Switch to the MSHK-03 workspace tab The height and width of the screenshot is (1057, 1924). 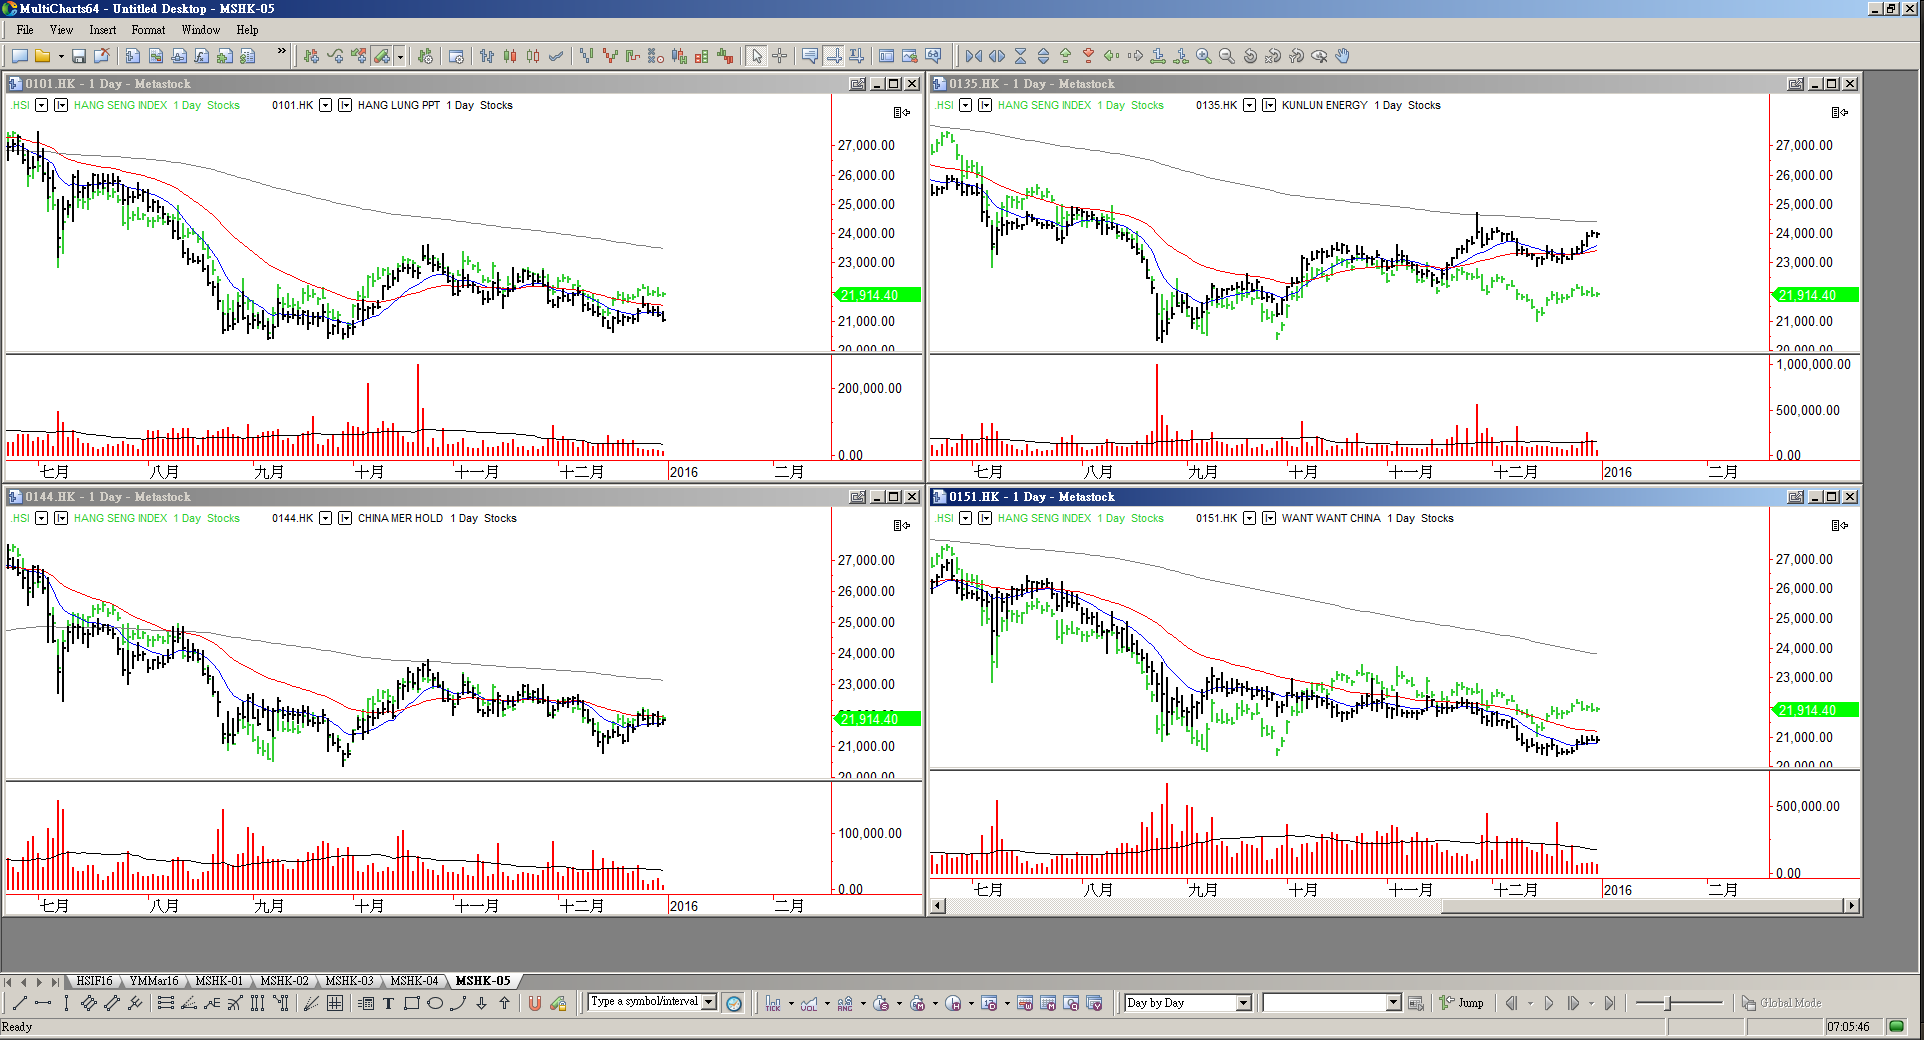tap(349, 981)
